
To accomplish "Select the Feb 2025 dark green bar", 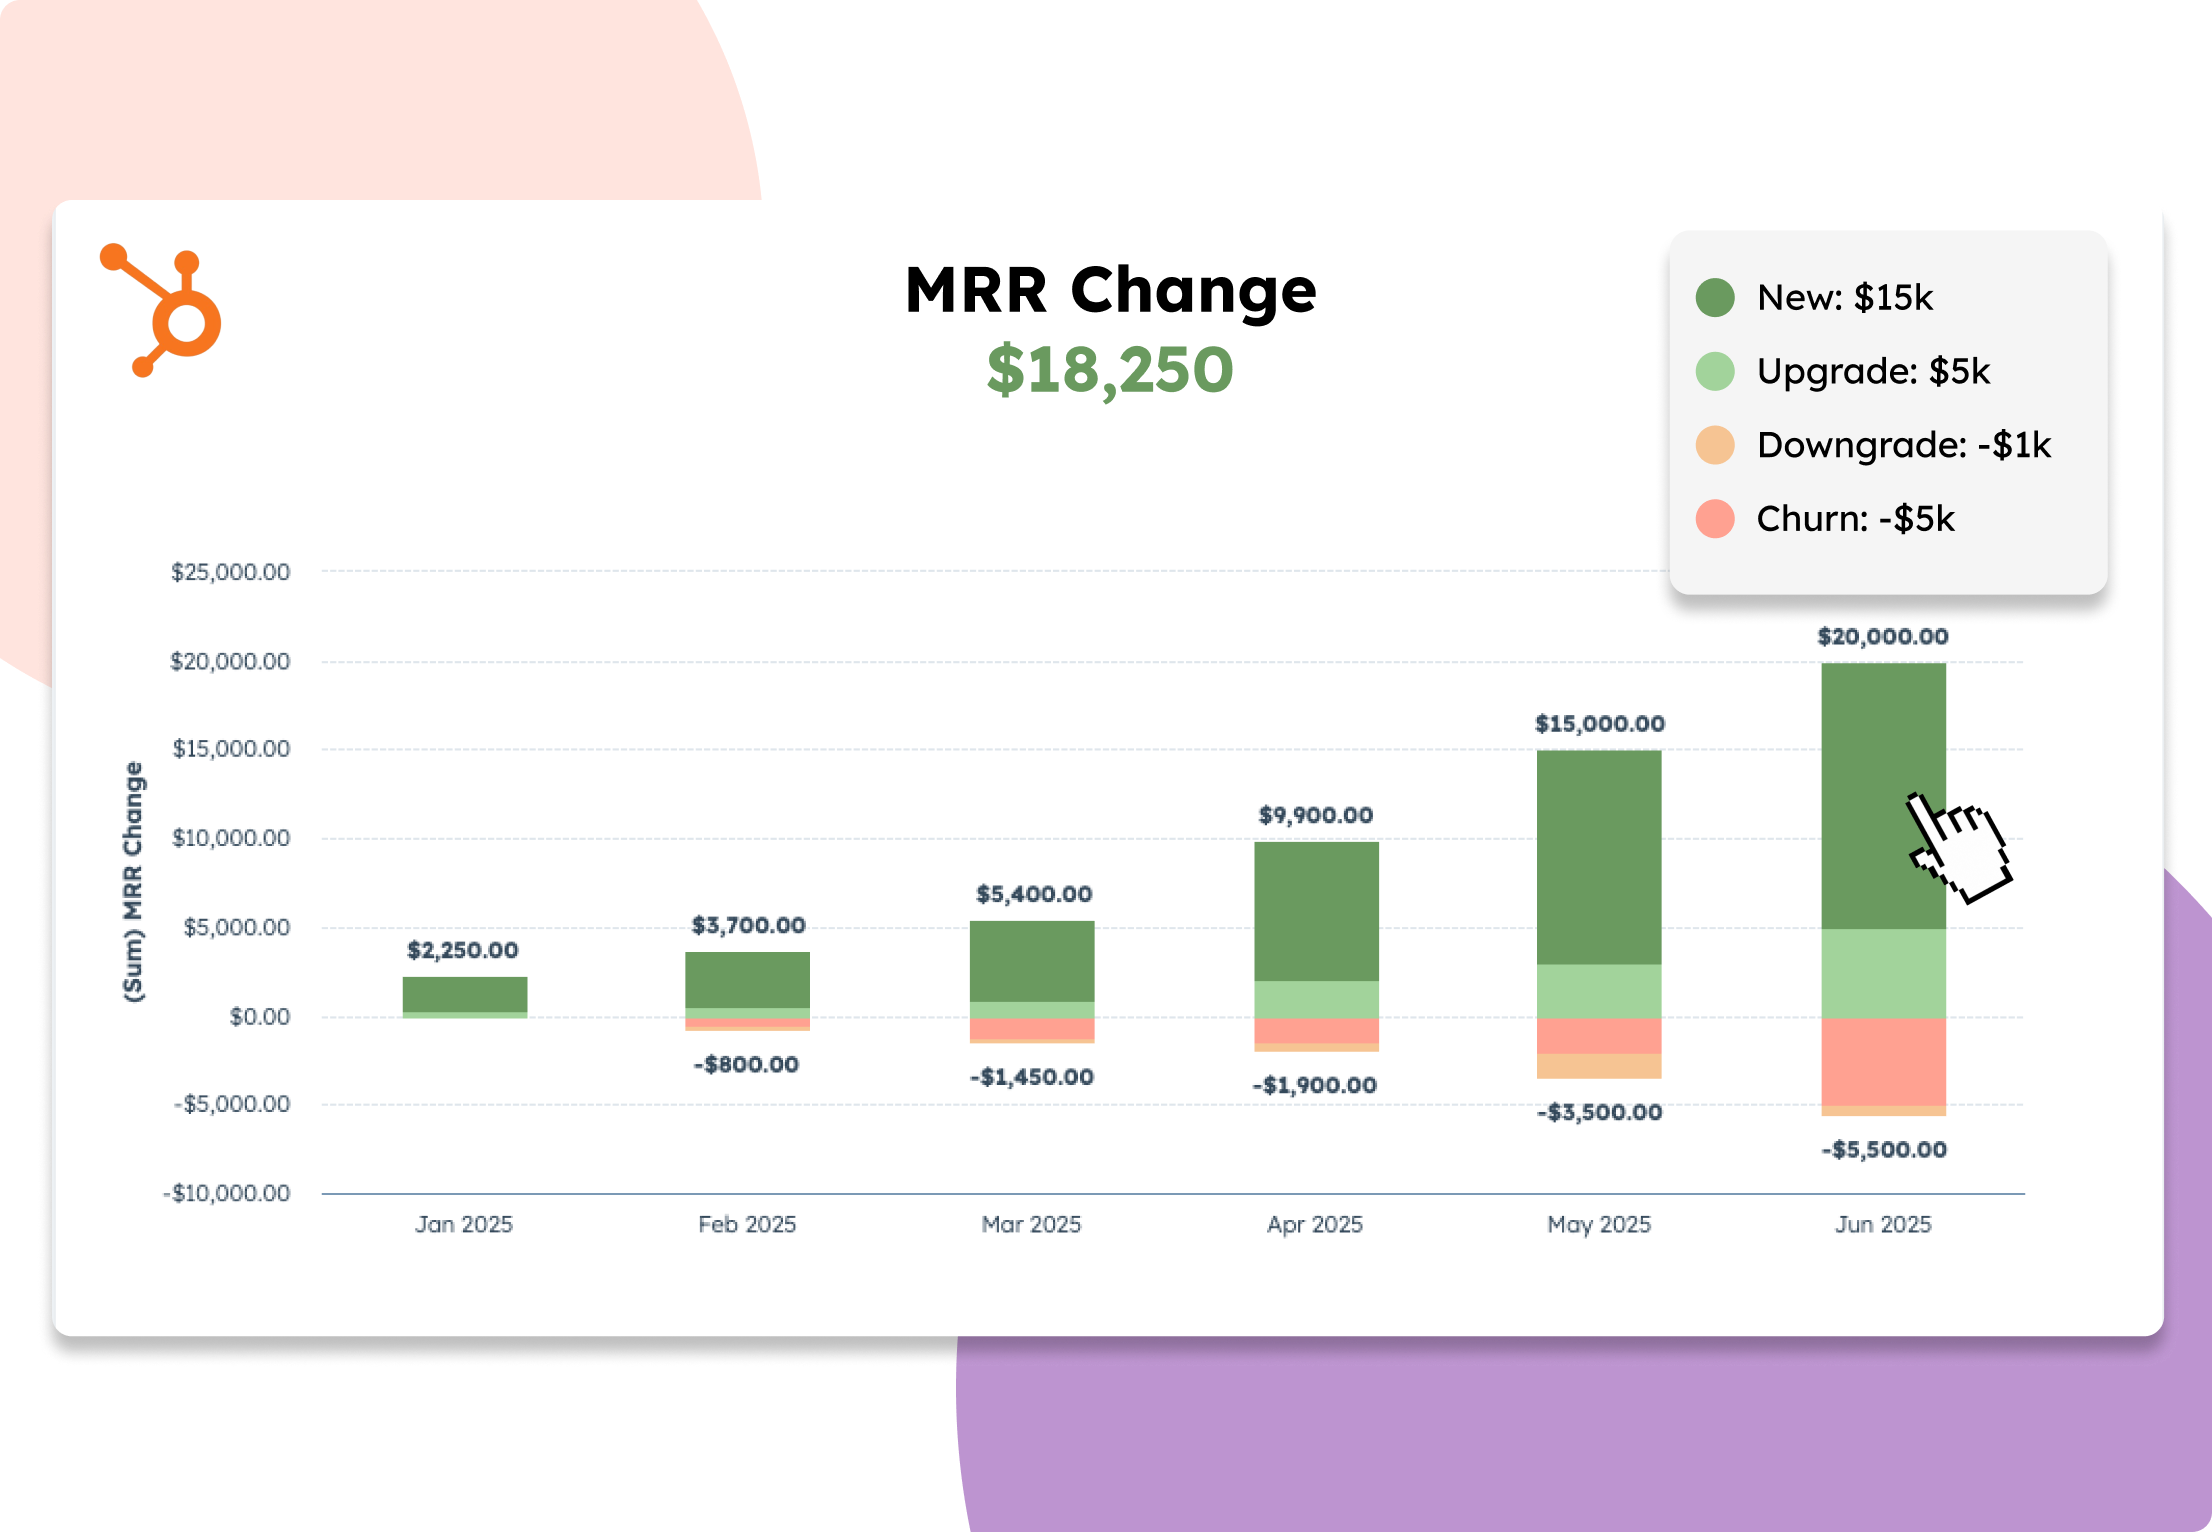I will [x=747, y=979].
